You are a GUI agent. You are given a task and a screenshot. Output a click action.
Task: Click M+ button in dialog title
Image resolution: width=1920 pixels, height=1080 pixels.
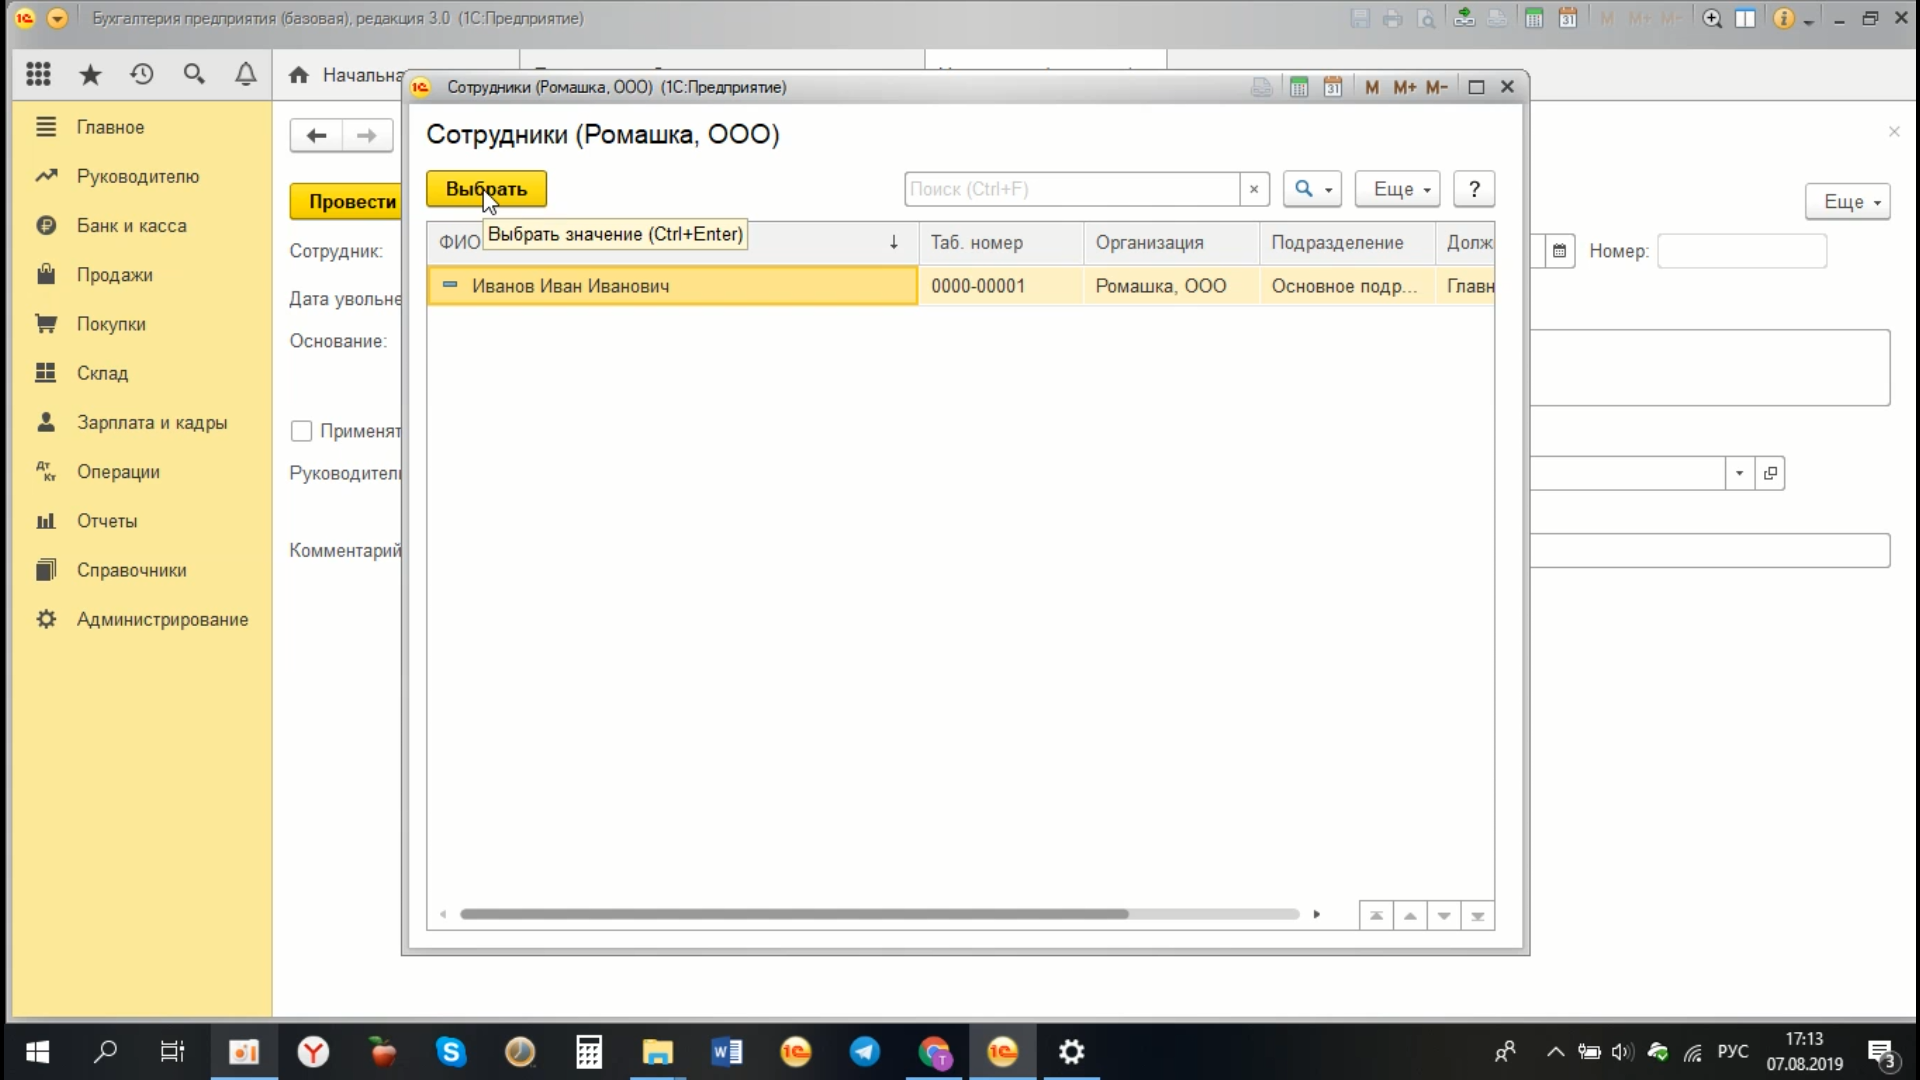tap(1404, 87)
